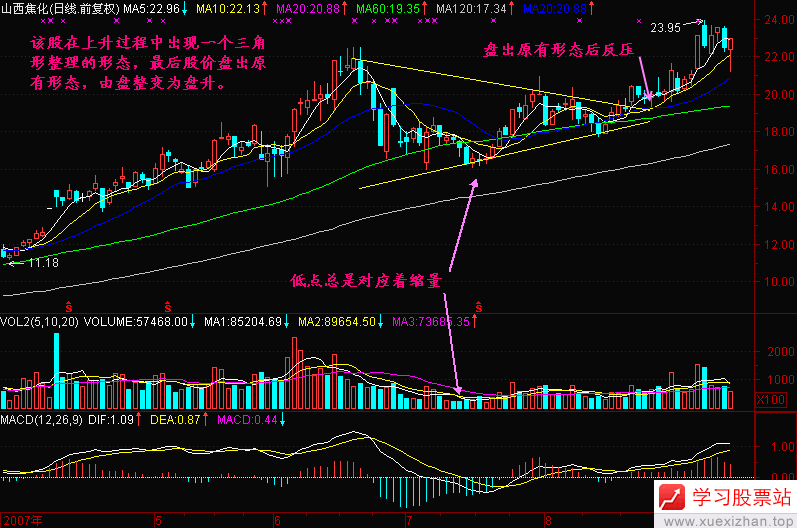Screen dimensions: 797x528
Task: Click the X100 volume scale box
Action: (x=771, y=399)
